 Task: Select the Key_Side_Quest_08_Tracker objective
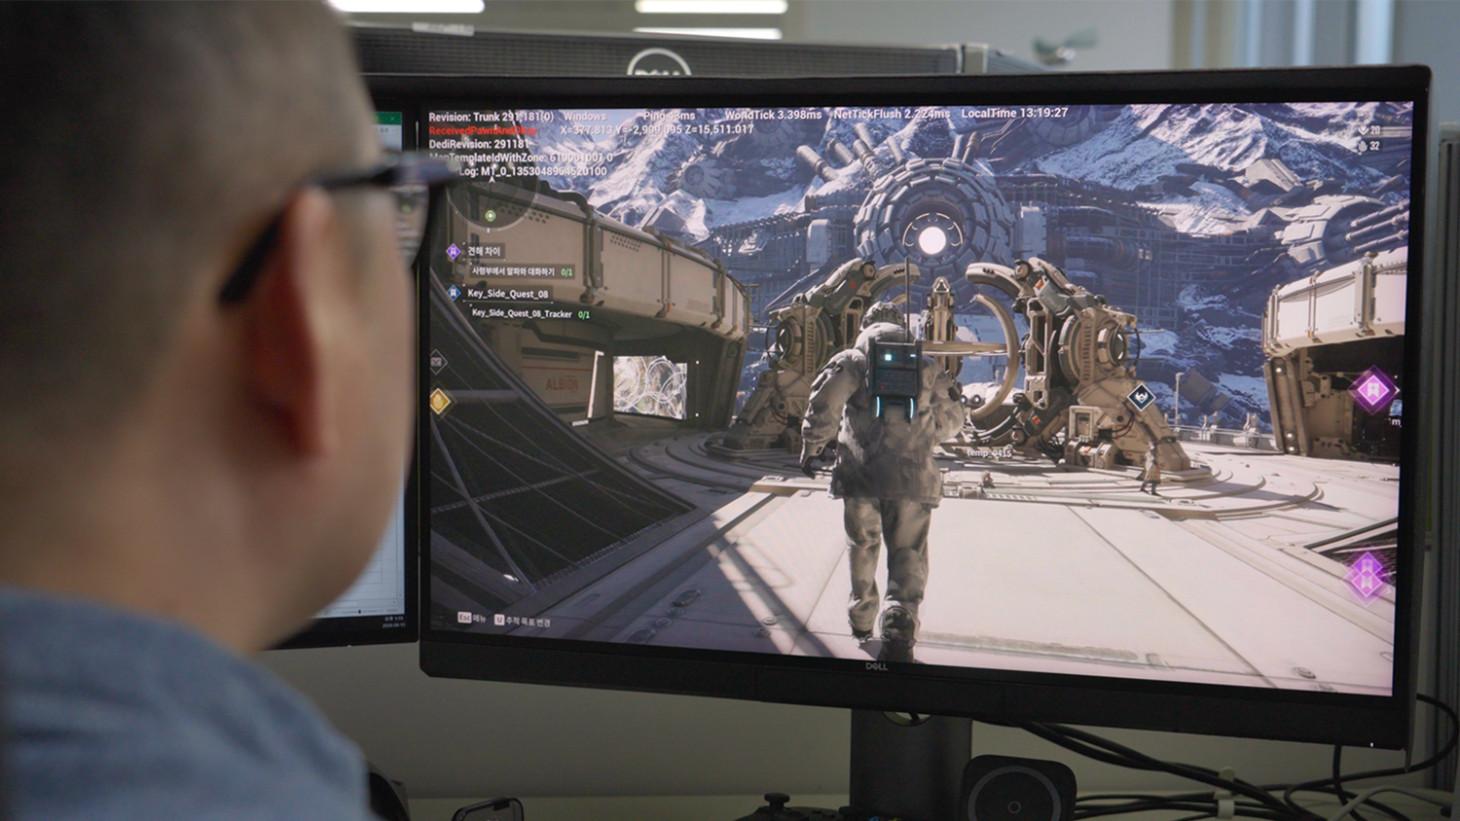pos(522,314)
